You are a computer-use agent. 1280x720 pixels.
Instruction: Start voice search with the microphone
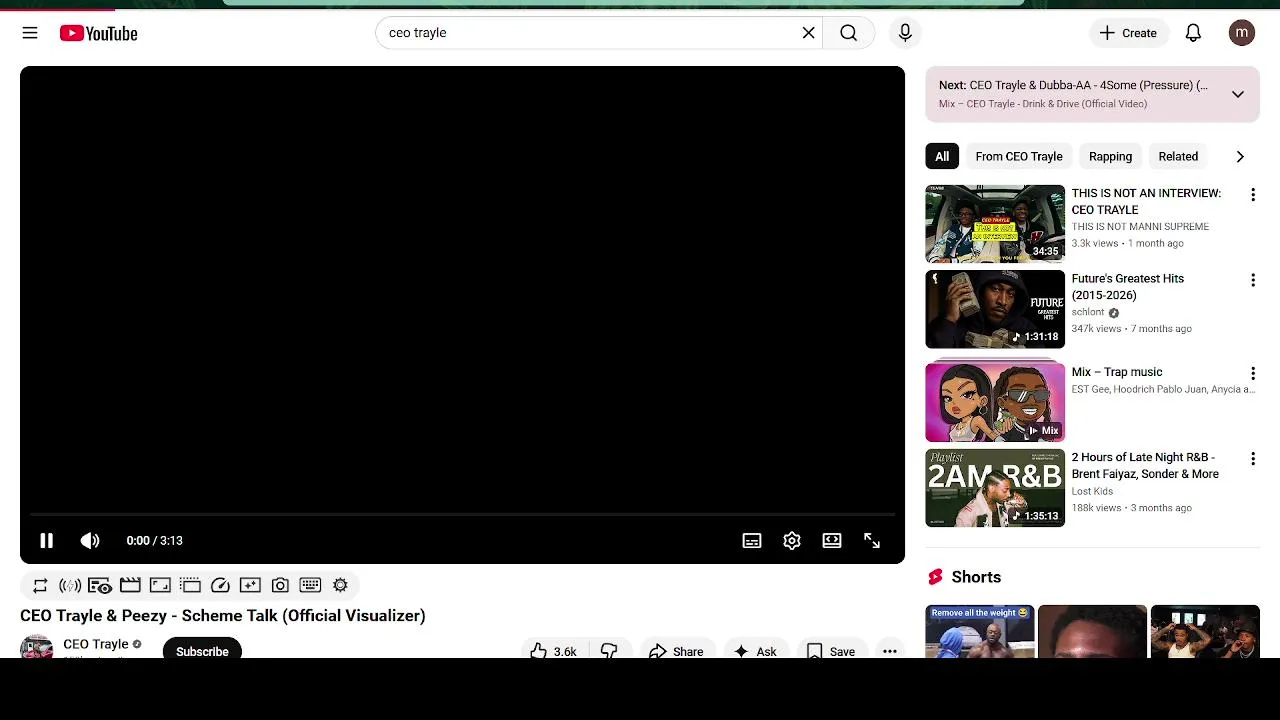(x=905, y=33)
